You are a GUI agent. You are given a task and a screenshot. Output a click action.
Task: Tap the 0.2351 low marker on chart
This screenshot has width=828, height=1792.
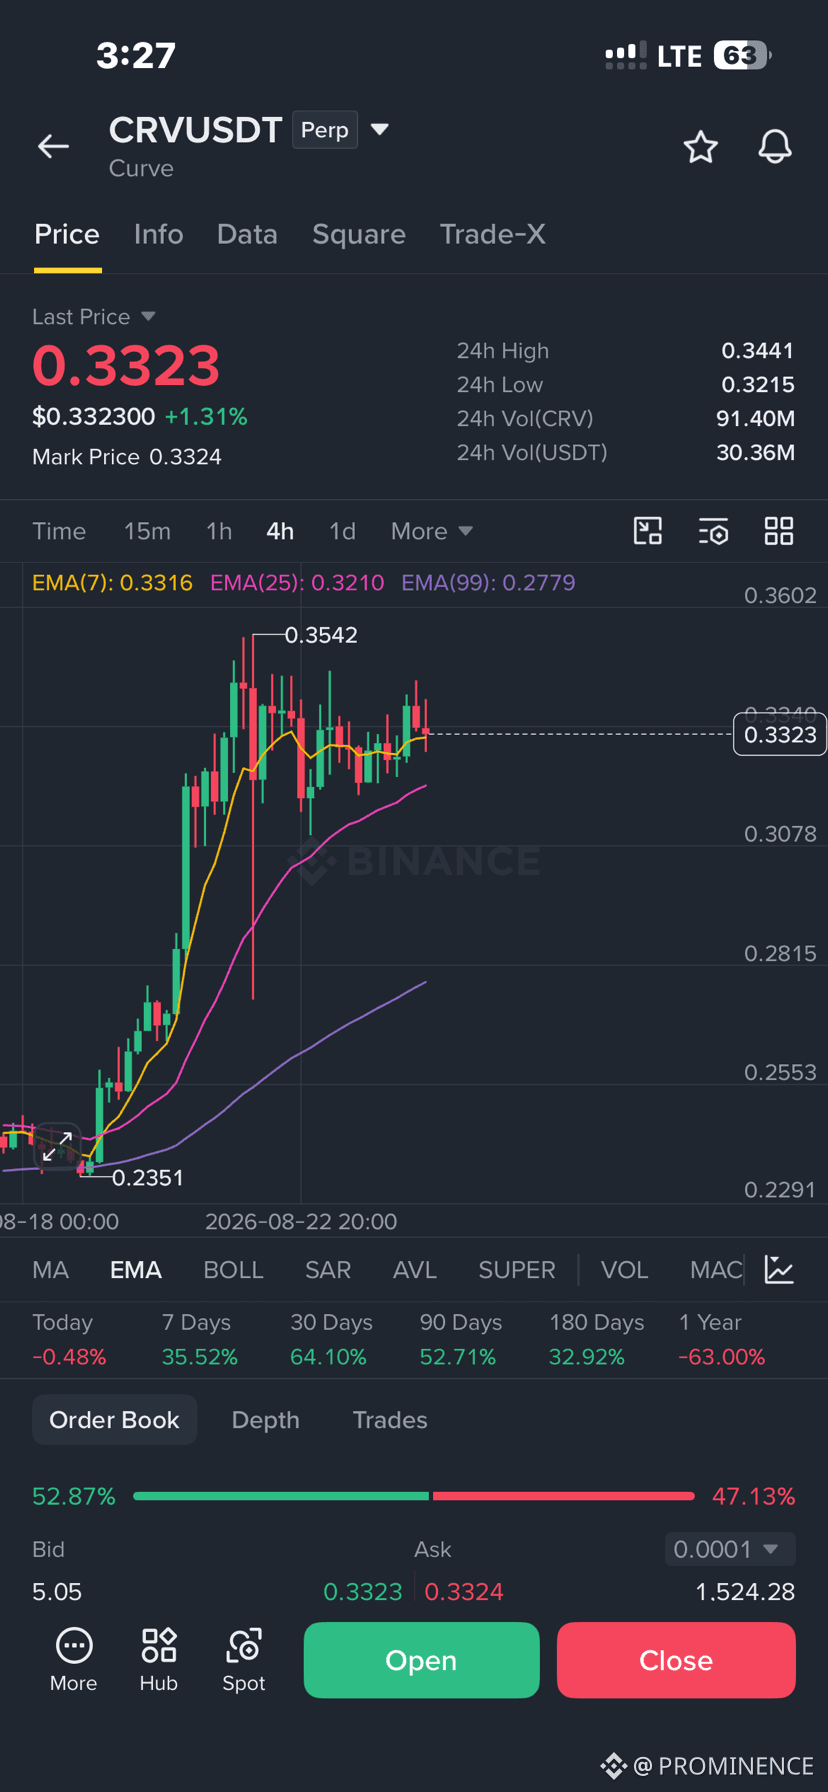[x=148, y=1178]
